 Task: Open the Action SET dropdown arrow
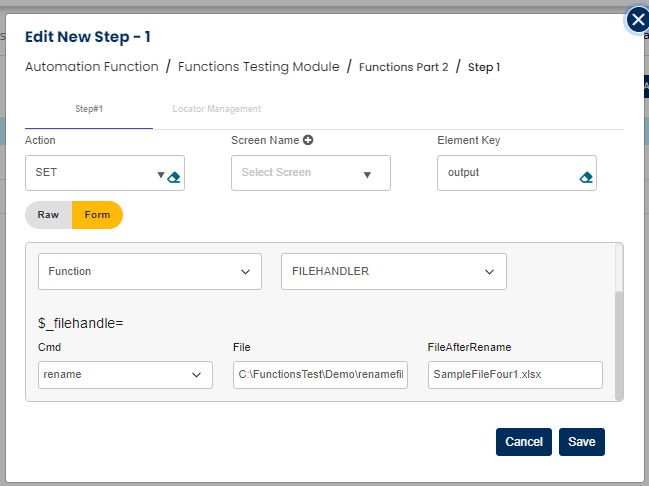tap(160, 176)
